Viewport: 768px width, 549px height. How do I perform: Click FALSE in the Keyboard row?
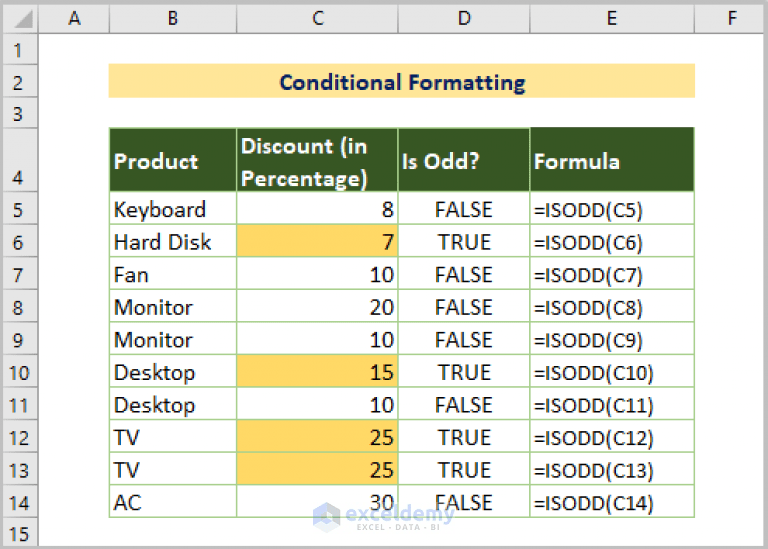click(x=464, y=209)
